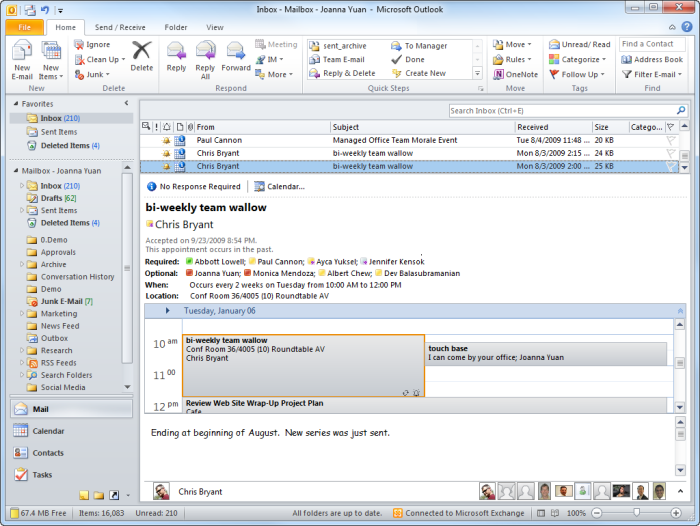700x526 pixels.
Task: Sort messages by the Received column
Action: pyautogui.click(x=554, y=127)
